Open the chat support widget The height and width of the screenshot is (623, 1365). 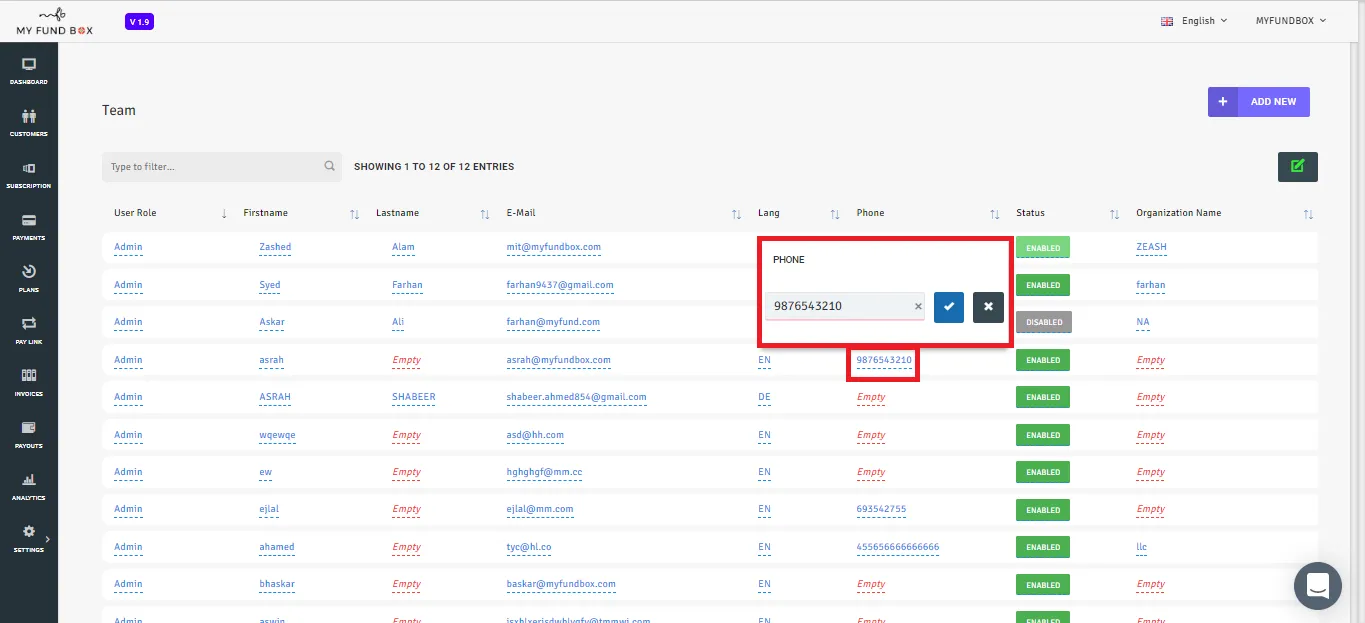tap(1317, 586)
